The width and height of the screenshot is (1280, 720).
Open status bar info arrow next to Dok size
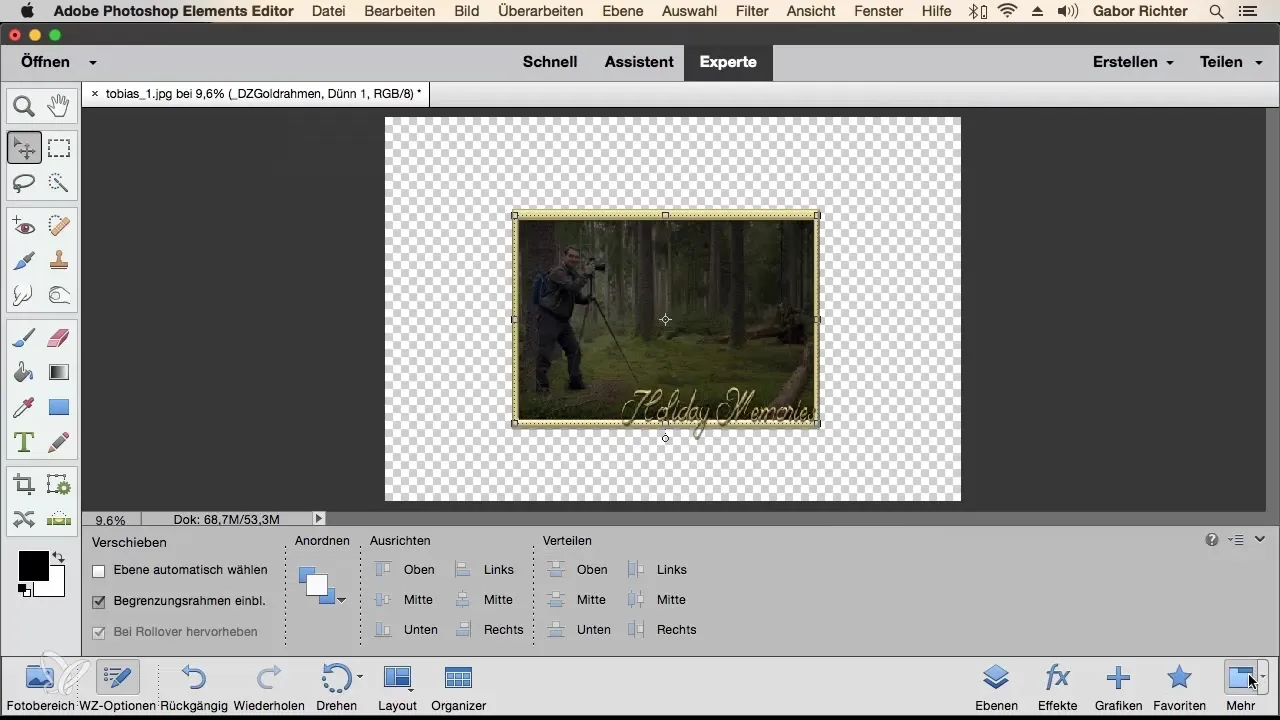[x=319, y=519]
